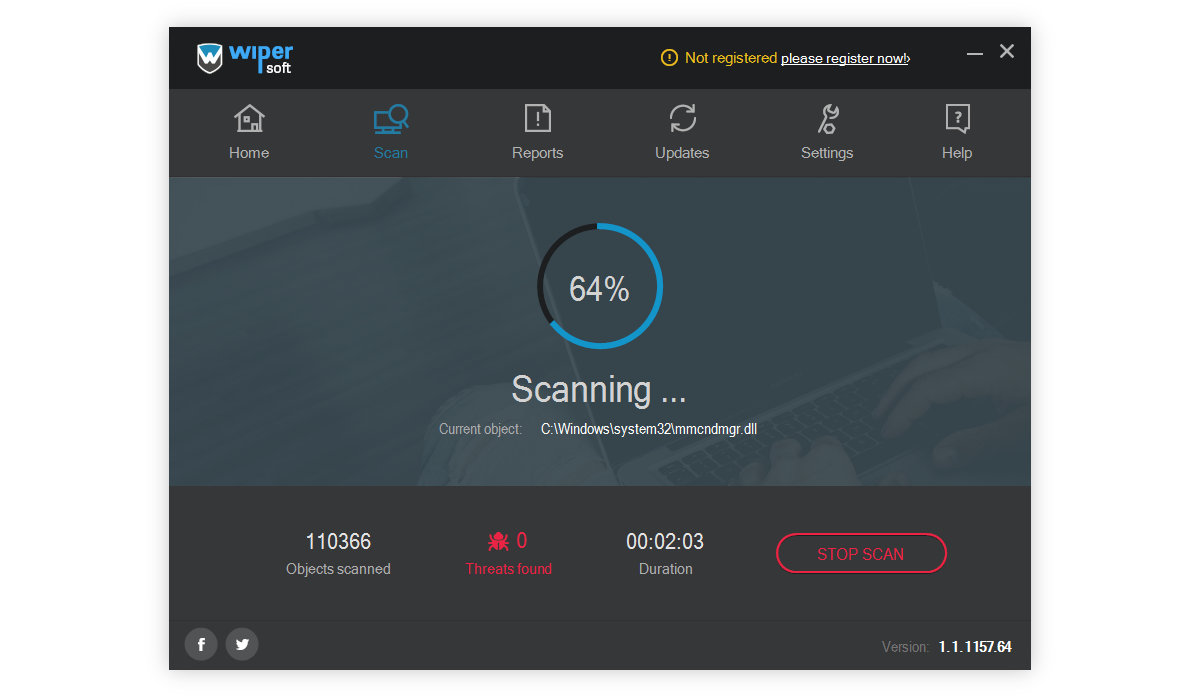This screenshot has height=698, width=1200.
Task: Click the 'Duration' label
Action: [666, 569]
